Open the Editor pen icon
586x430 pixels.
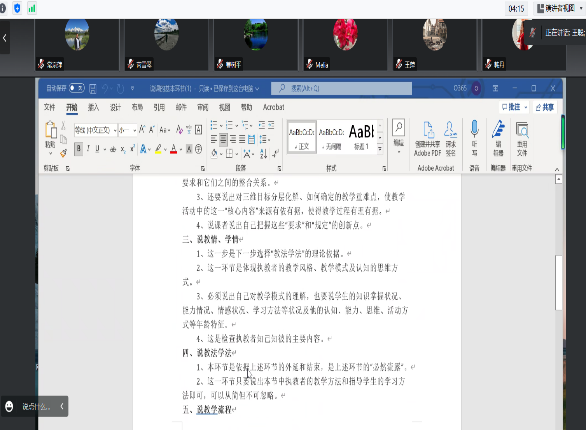tap(498, 129)
